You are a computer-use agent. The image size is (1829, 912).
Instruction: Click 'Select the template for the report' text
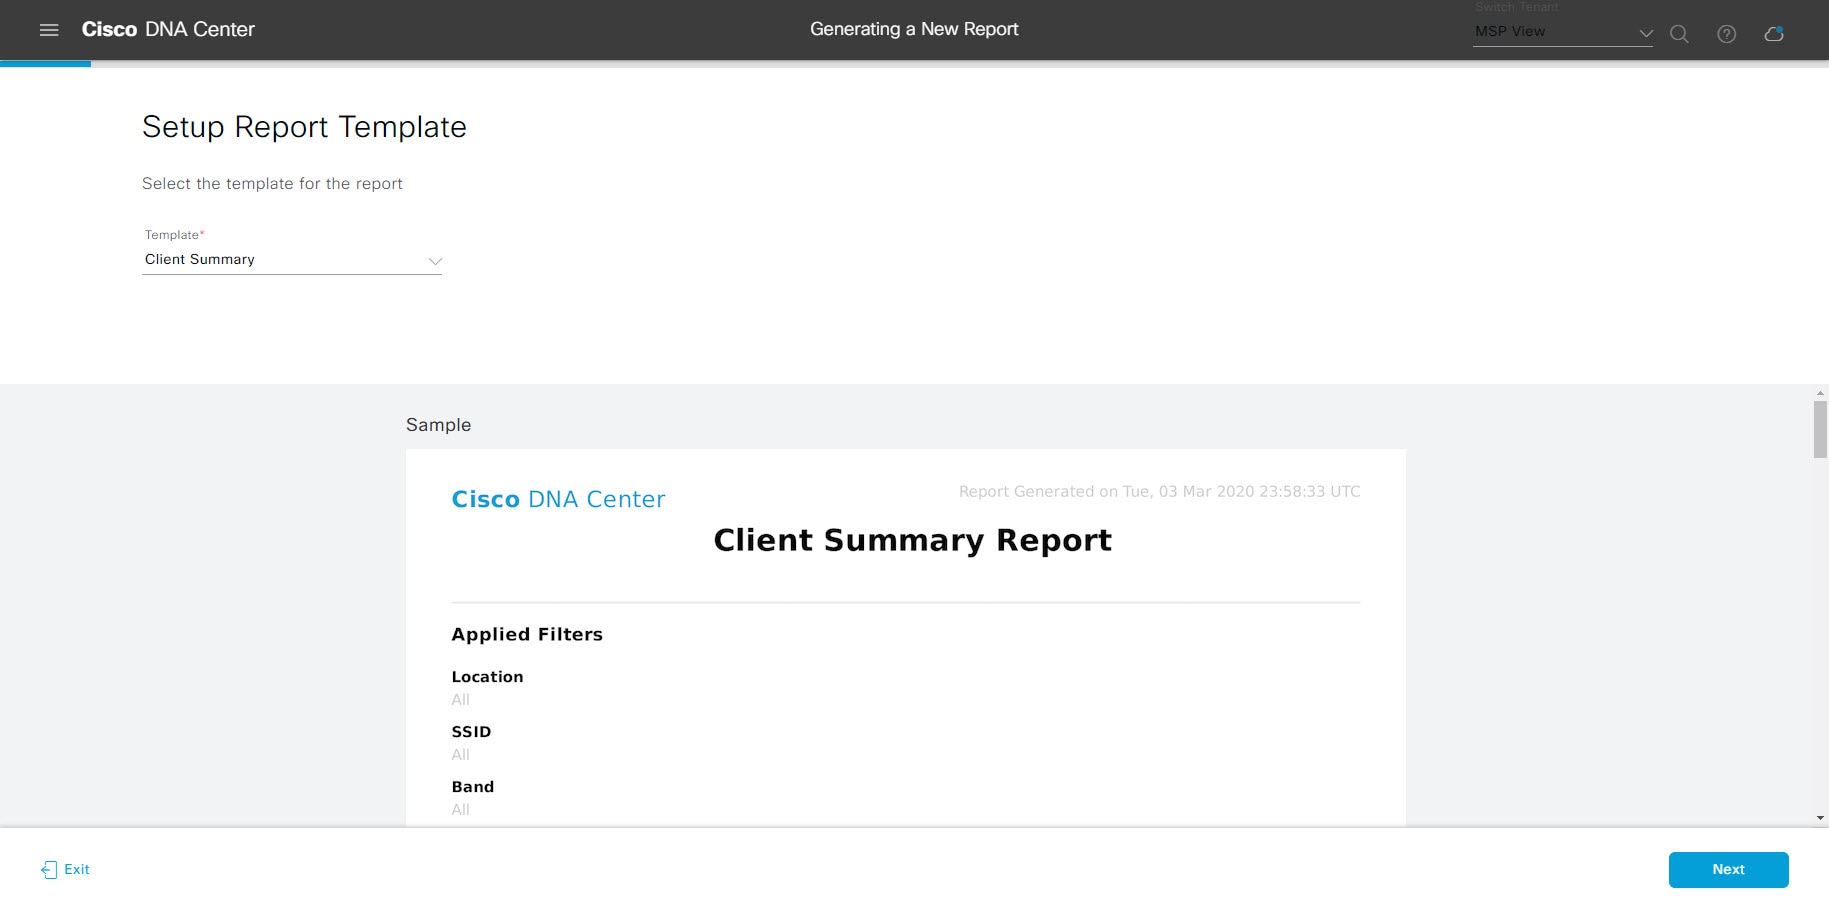272,184
